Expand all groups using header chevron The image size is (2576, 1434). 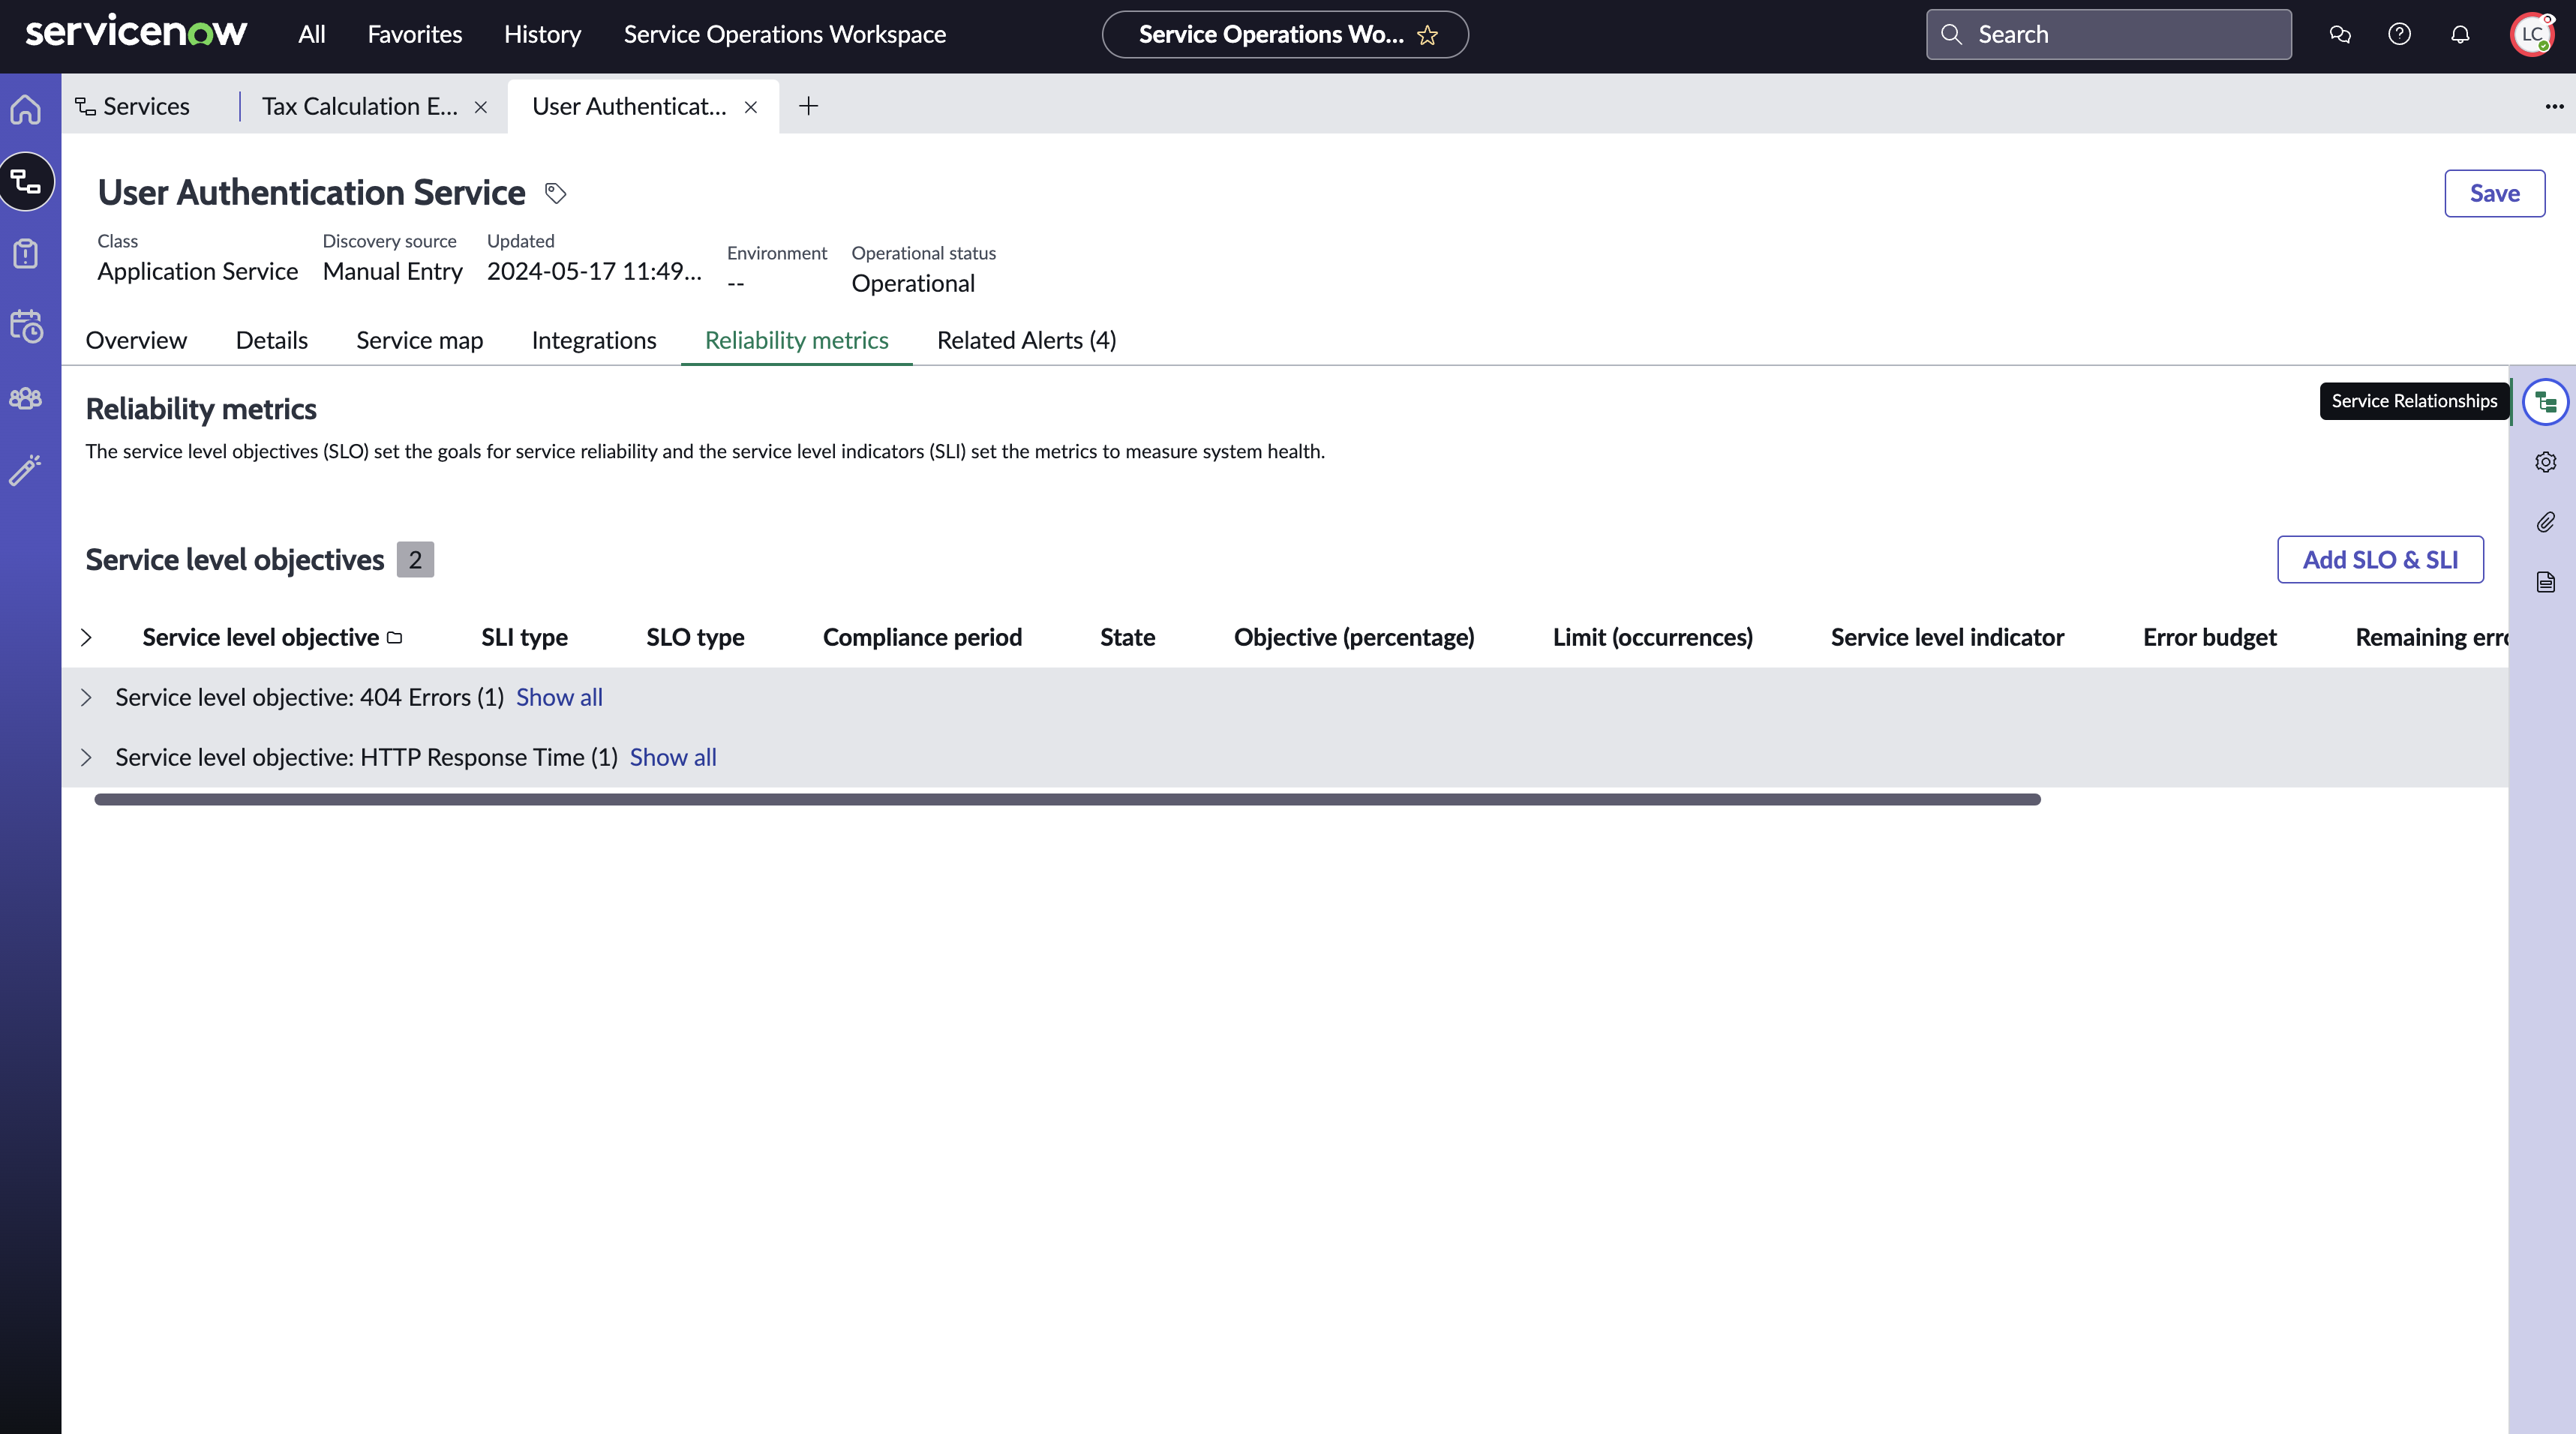click(x=87, y=638)
